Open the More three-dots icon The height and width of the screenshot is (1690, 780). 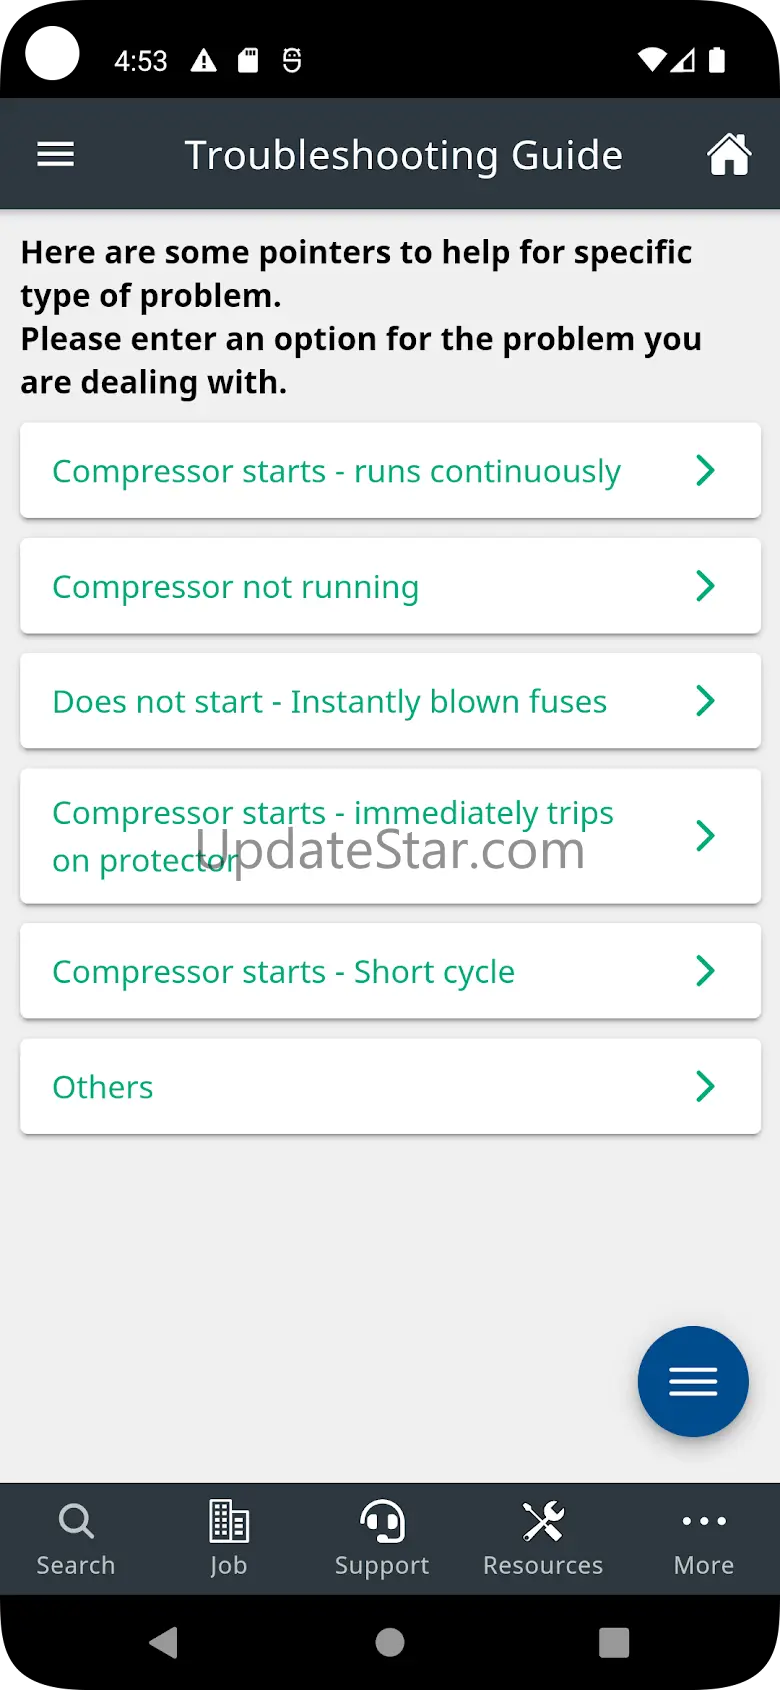pyautogui.click(x=704, y=1521)
